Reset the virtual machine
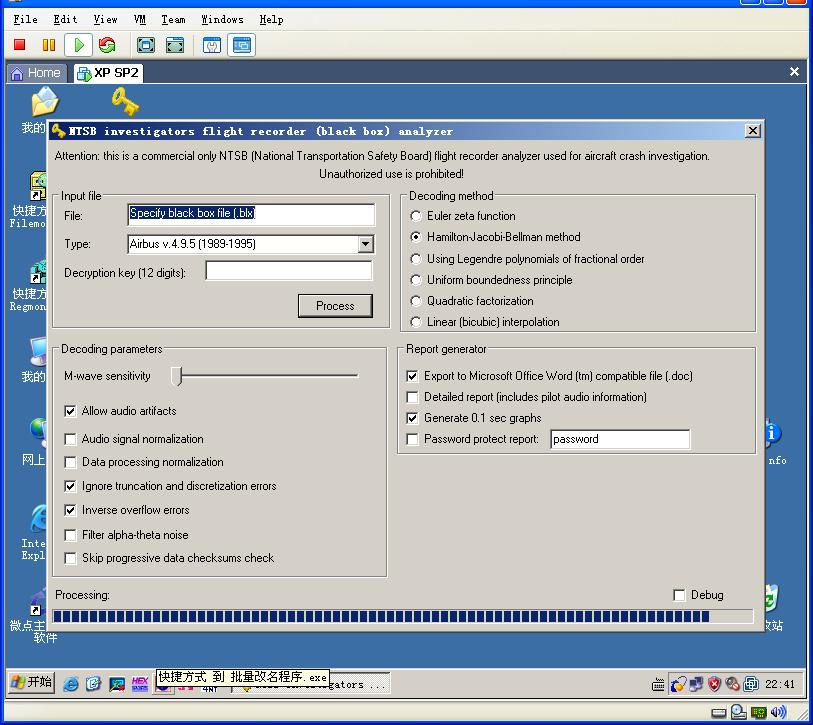Viewport: 813px width, 725px height. point(107,45)
